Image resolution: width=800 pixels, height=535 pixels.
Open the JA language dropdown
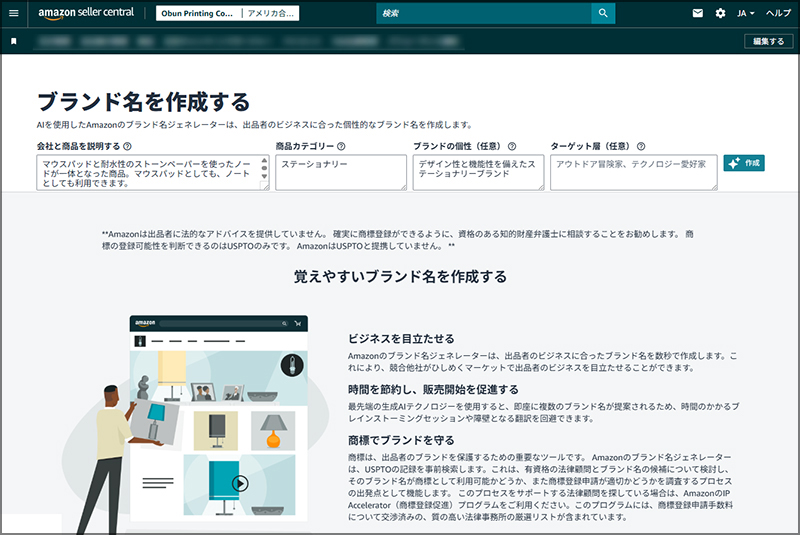point(745,13)
